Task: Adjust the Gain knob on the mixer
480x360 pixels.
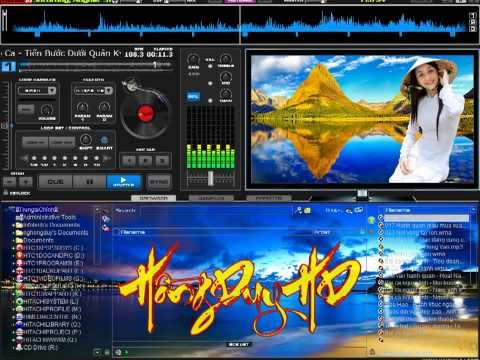Action: 193,59
